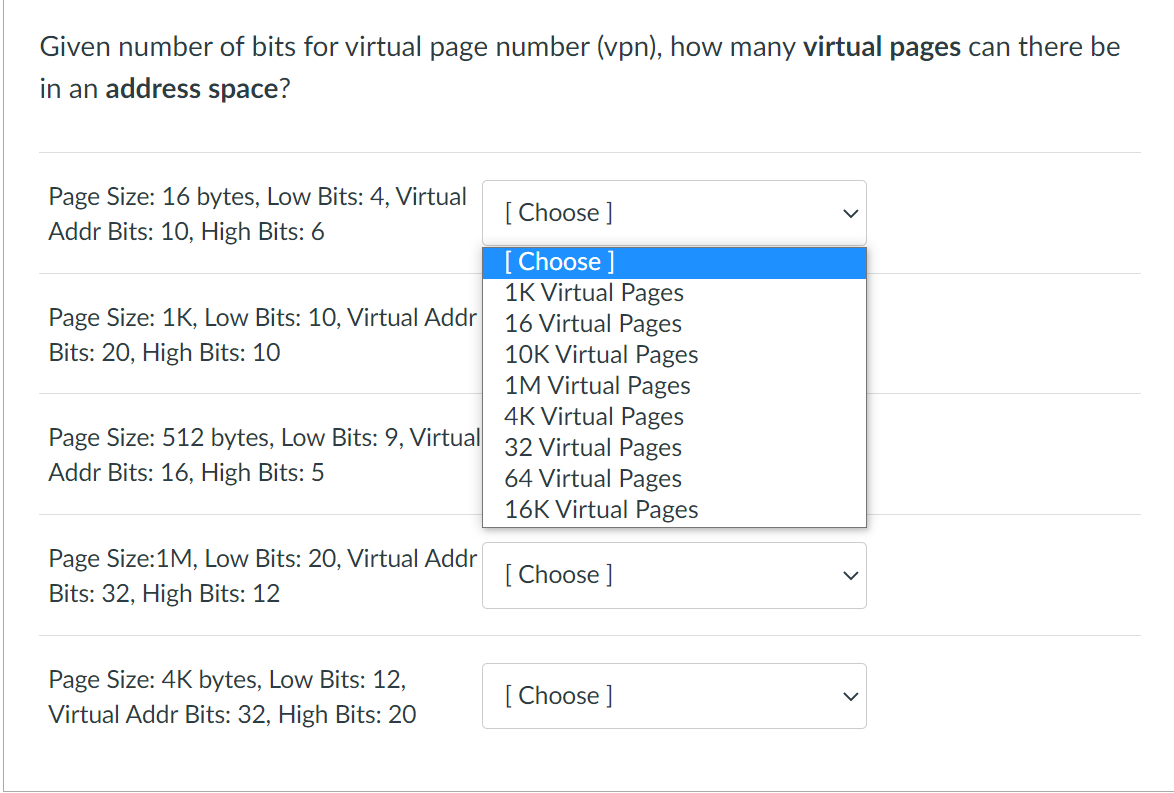Click the chevron arrow beside the fourth "[ Choose ]" box
The width and height of the screenshot is (1174, 793).
849,576
